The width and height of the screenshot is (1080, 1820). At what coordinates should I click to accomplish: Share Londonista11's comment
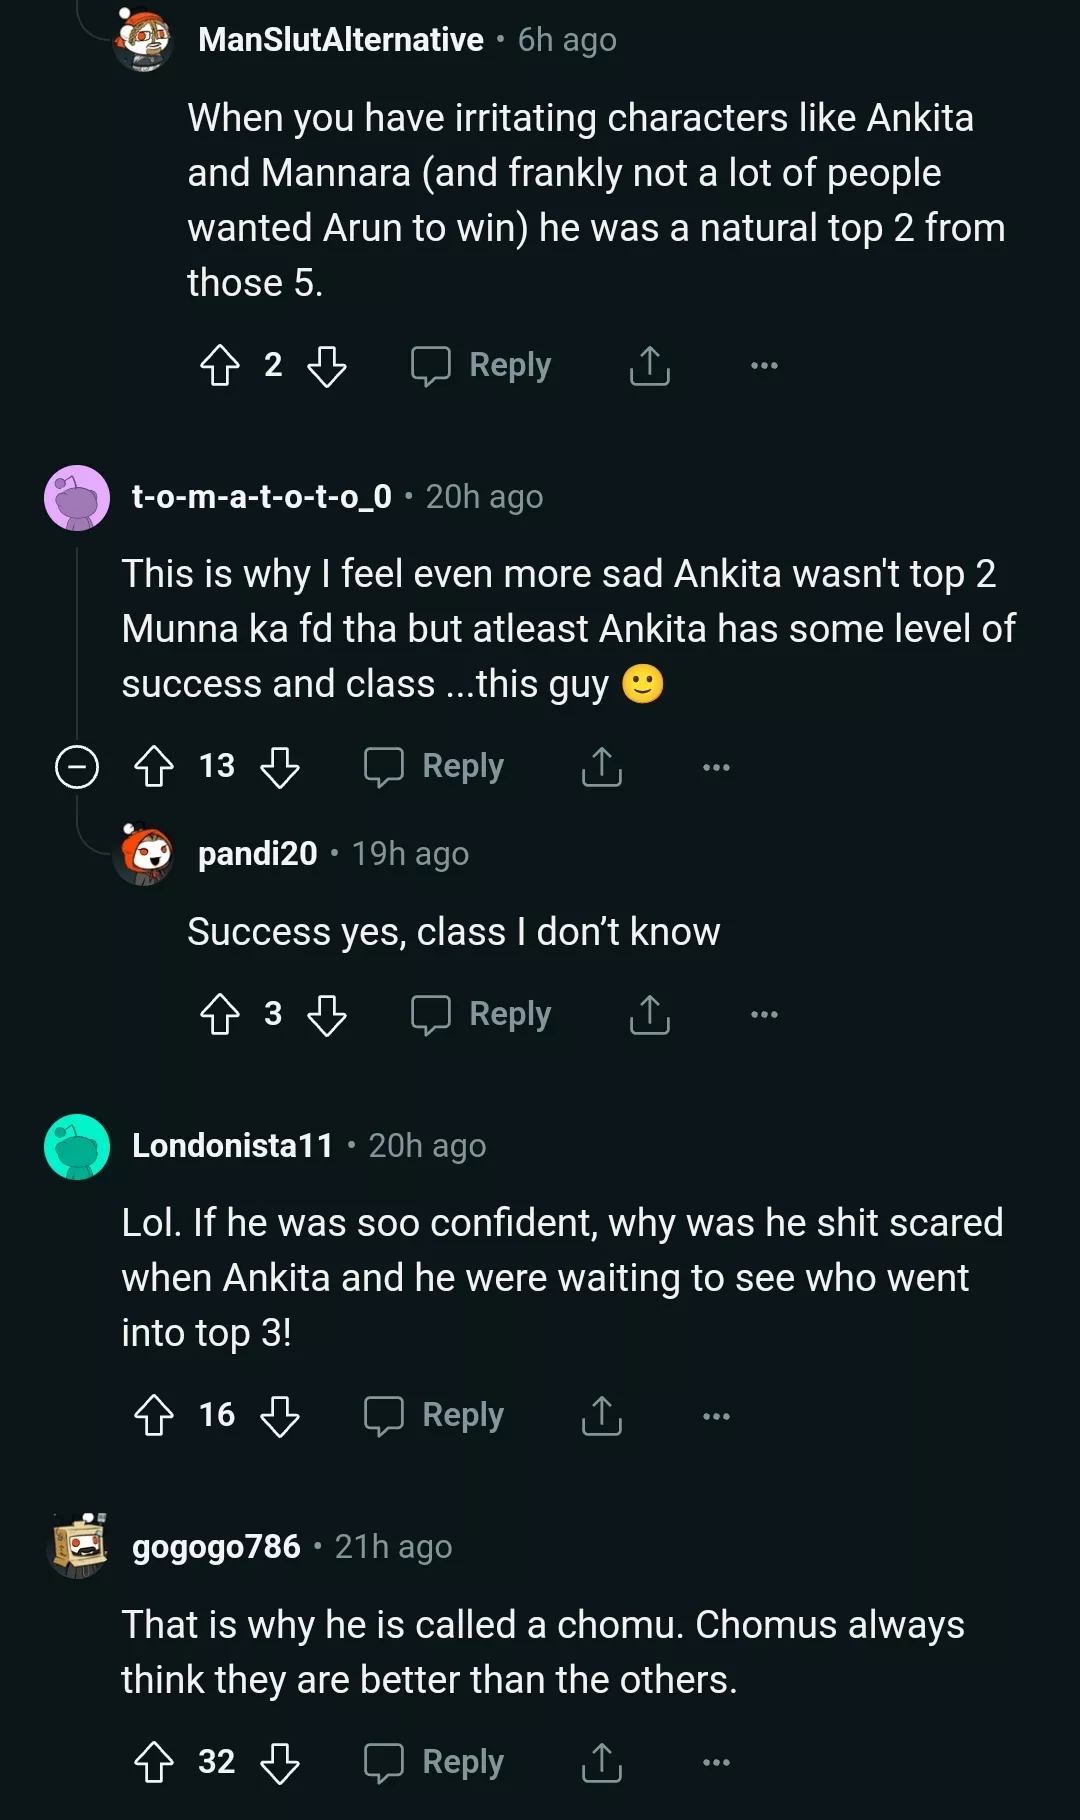point(601,1416)
